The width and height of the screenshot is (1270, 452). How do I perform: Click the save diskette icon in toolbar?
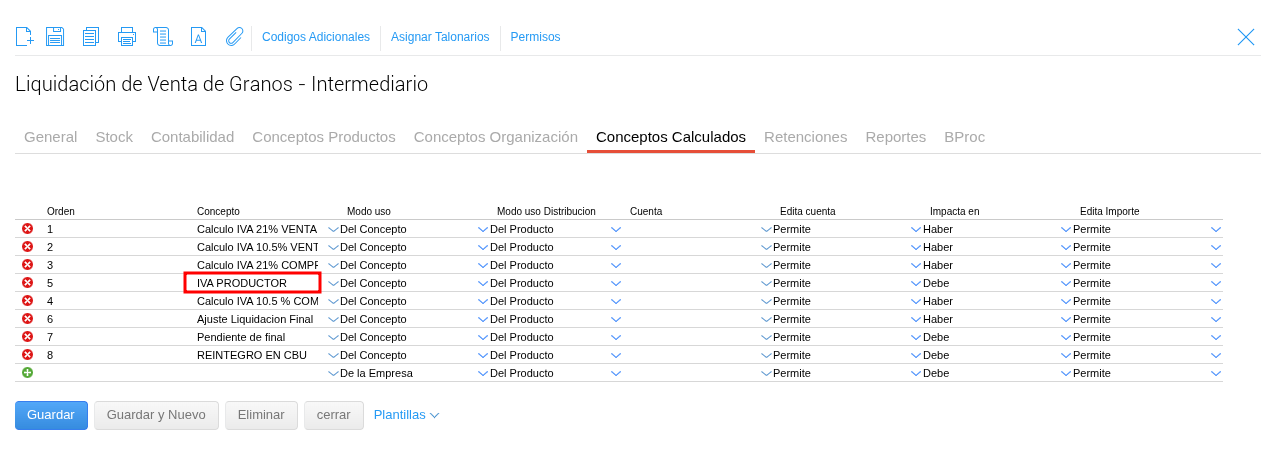click(x=55, y=37)
